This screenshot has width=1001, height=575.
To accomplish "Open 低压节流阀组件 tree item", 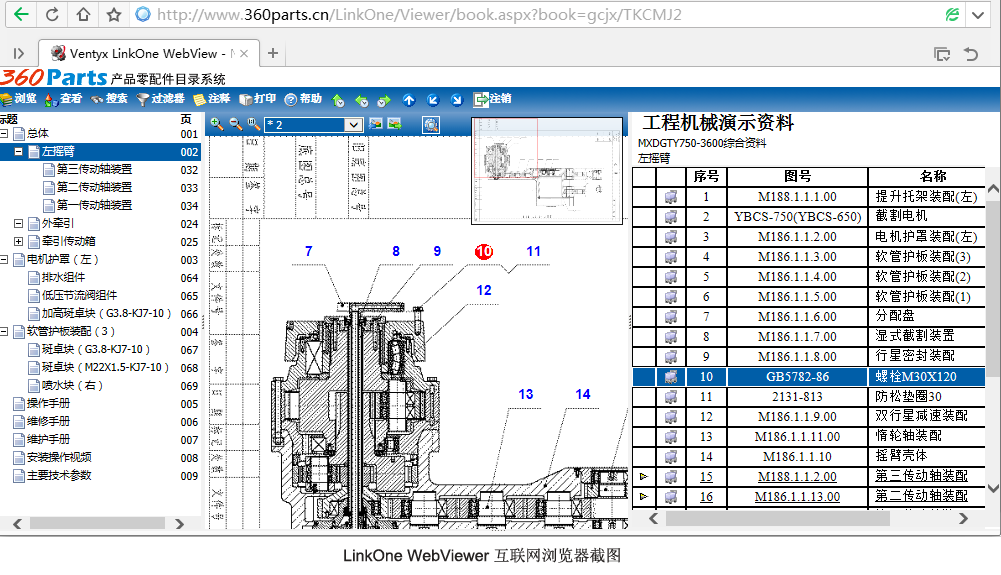I will pos(79,295).
